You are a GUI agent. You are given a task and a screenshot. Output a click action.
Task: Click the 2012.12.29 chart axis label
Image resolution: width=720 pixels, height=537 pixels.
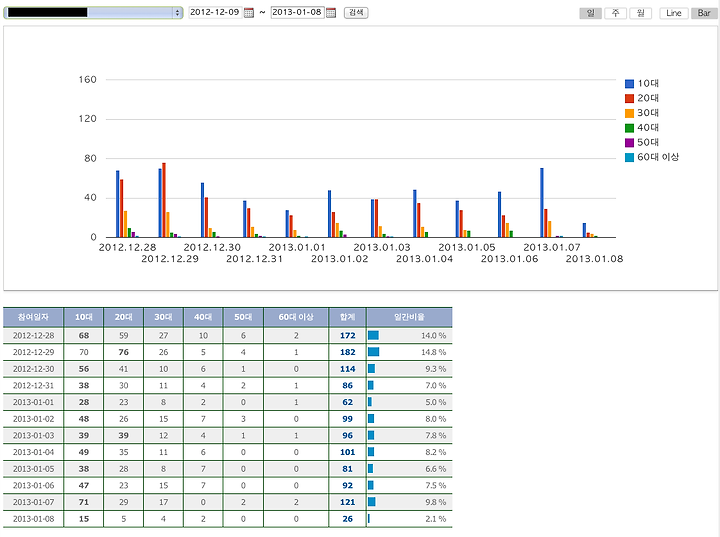(170, 259)
